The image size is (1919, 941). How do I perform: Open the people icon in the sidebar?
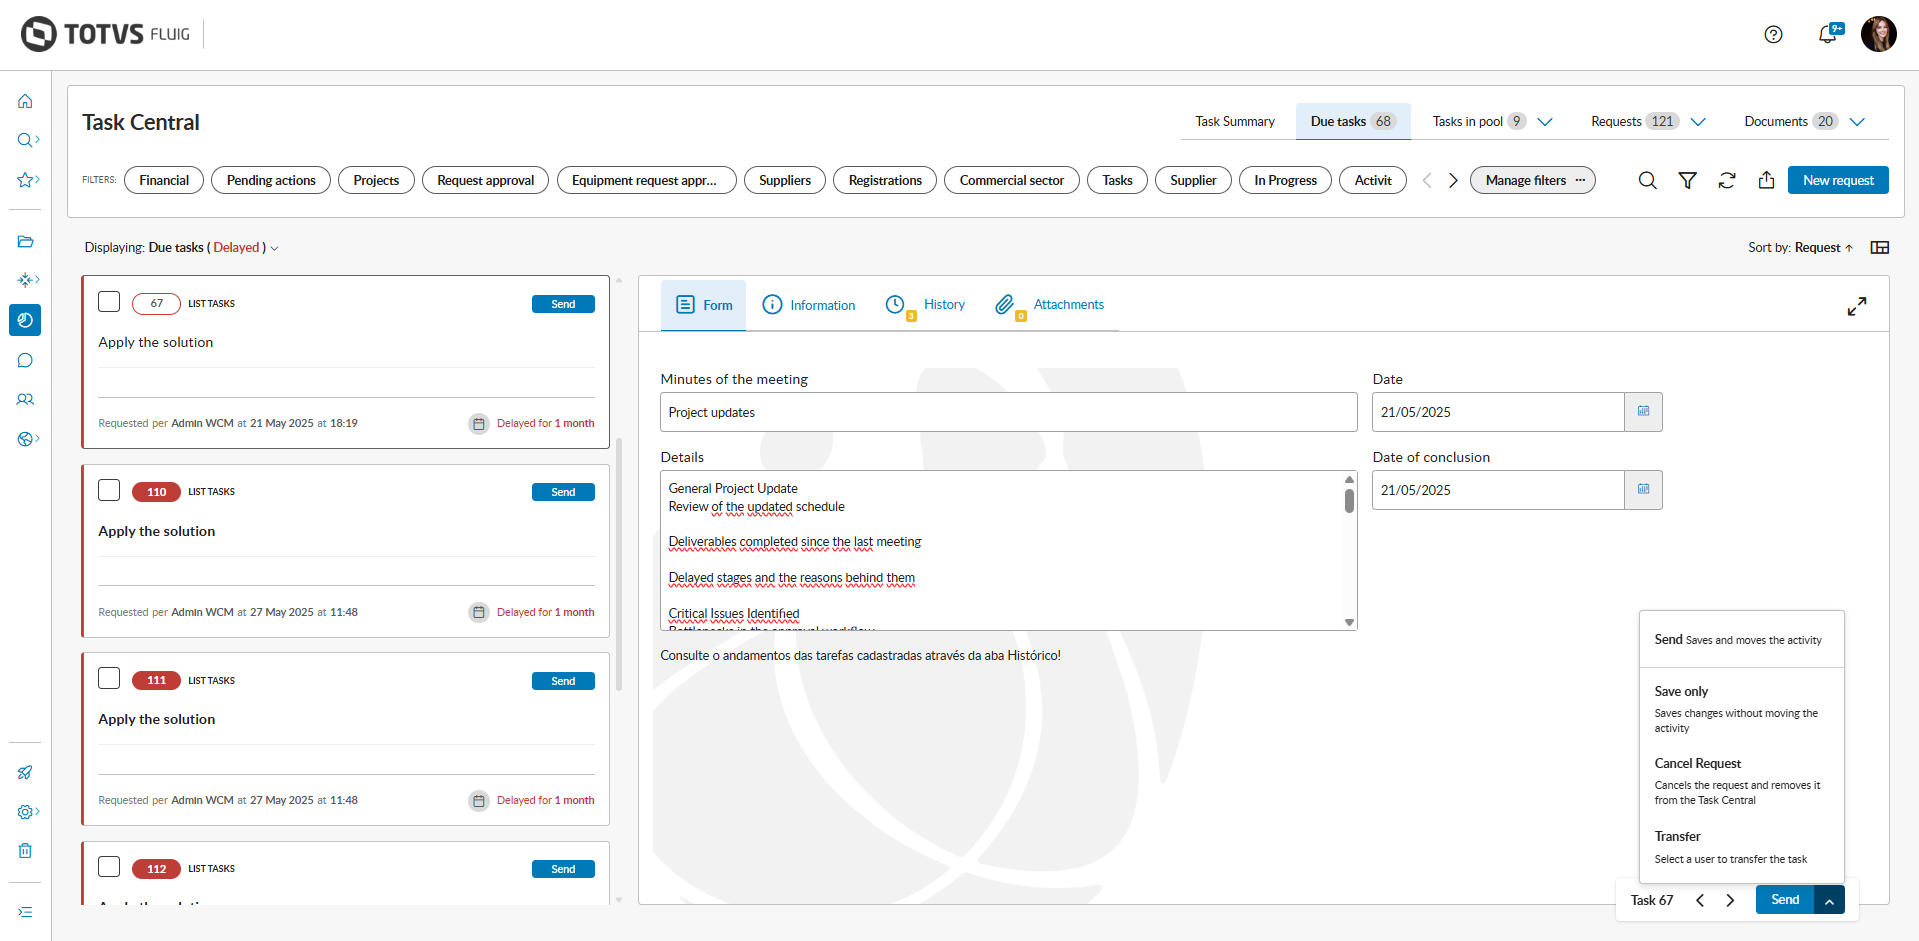tap(25, 399)
